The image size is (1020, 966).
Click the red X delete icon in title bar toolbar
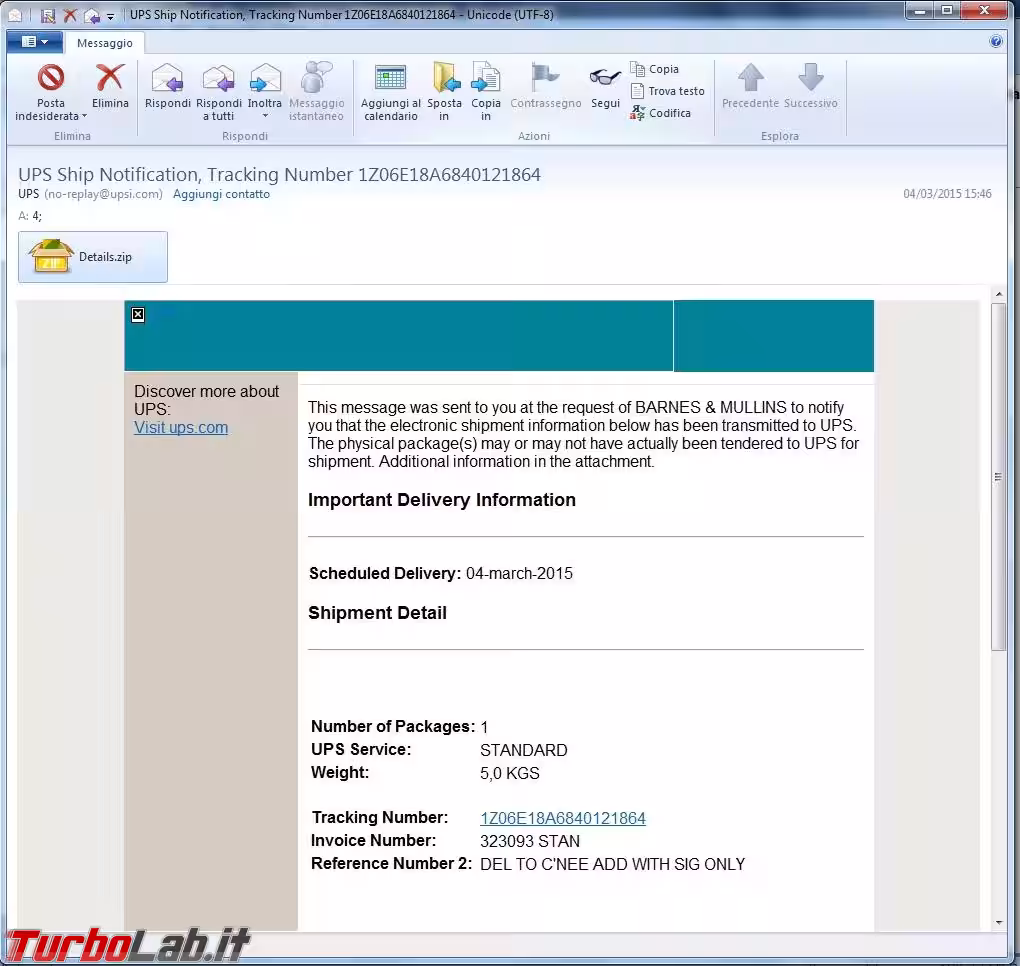[70, 15]
